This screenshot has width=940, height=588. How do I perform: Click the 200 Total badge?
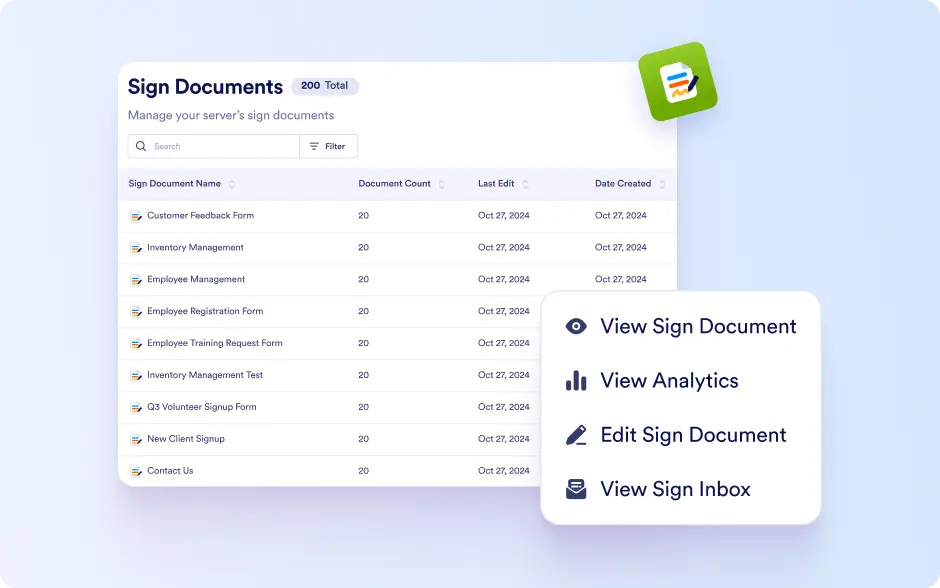325,86
